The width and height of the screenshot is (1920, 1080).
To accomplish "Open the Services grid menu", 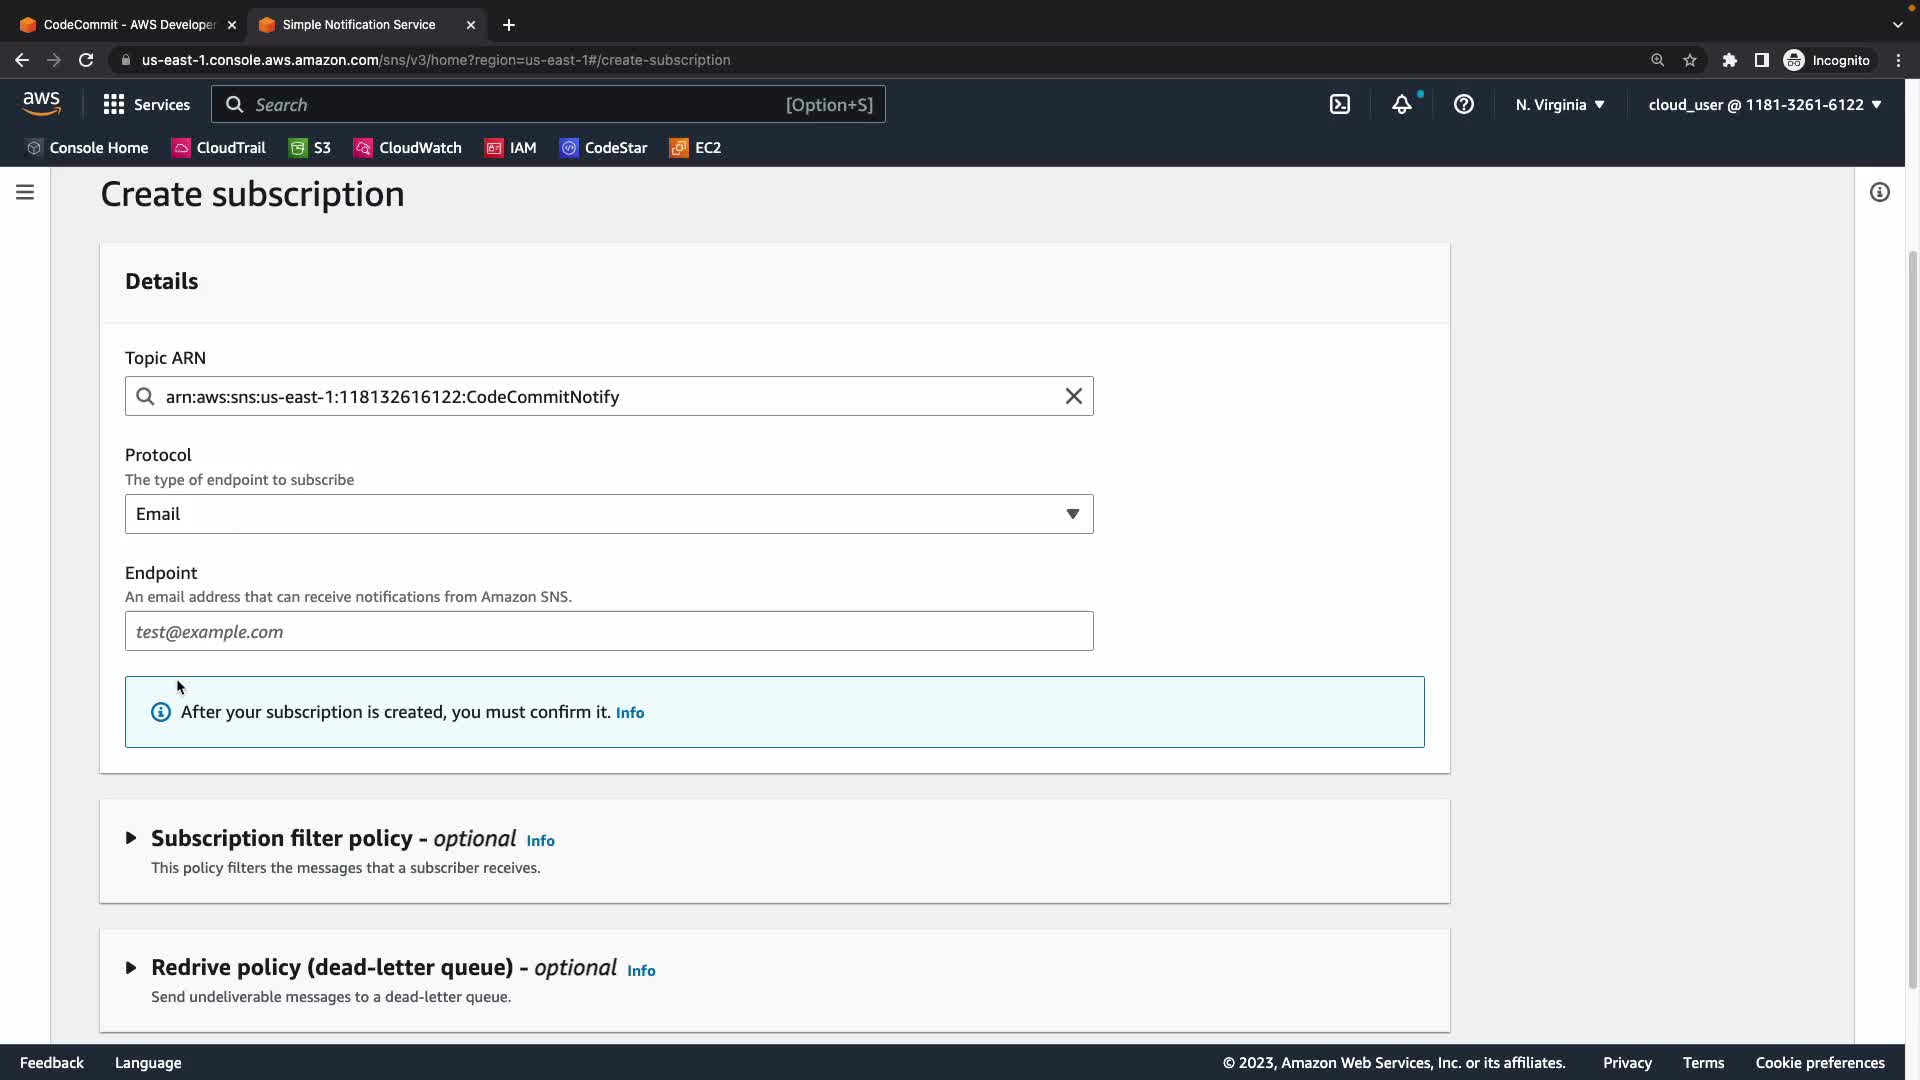I will tap(146, 104).
